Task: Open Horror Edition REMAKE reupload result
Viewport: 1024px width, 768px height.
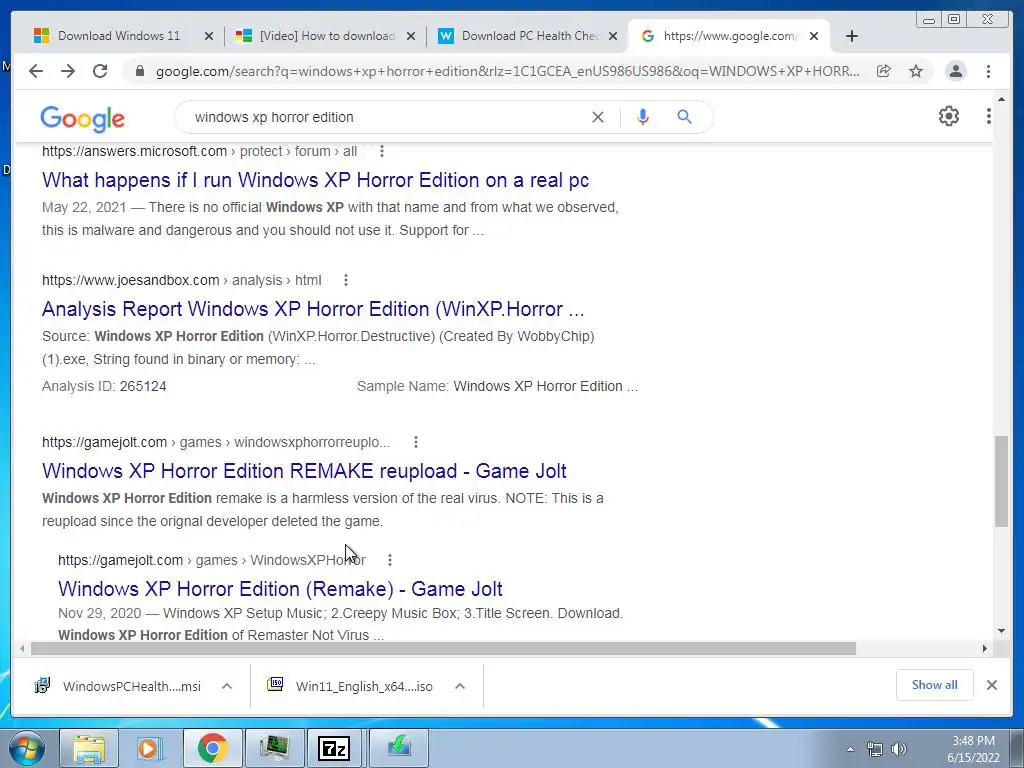Action: pos(304,471)
